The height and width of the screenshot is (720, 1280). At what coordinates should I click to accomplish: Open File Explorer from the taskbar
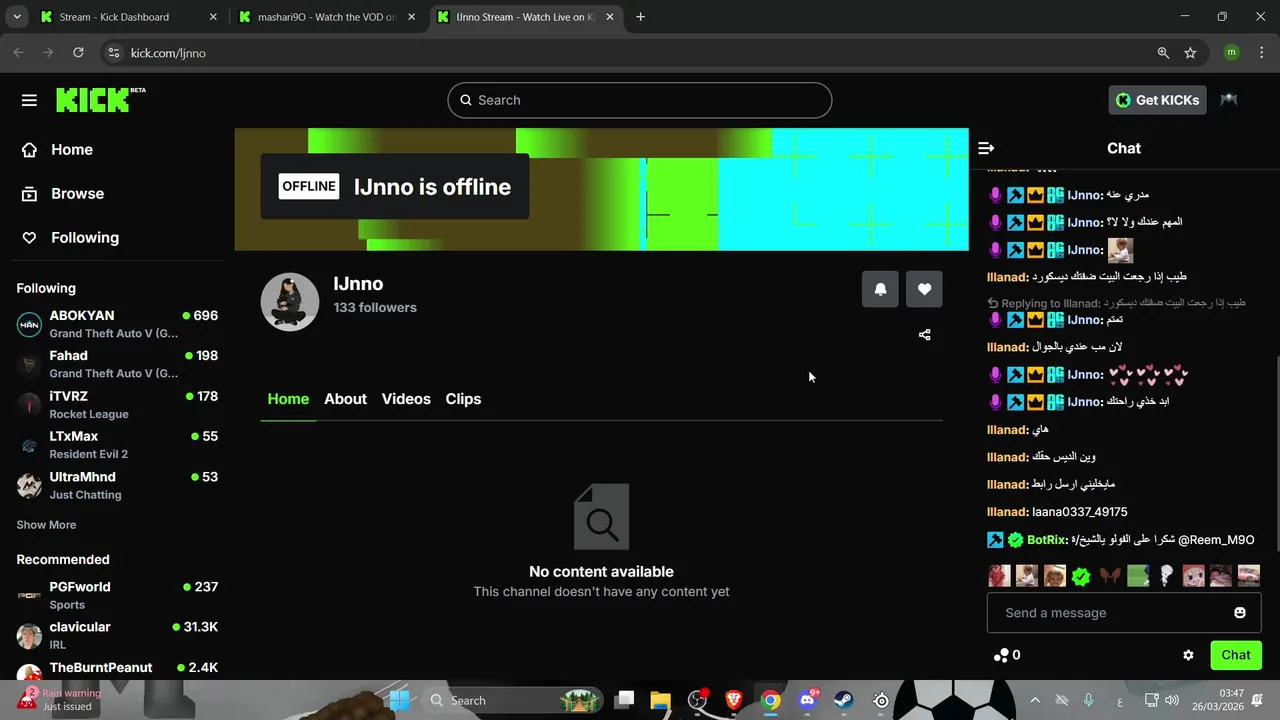(661, 700)
